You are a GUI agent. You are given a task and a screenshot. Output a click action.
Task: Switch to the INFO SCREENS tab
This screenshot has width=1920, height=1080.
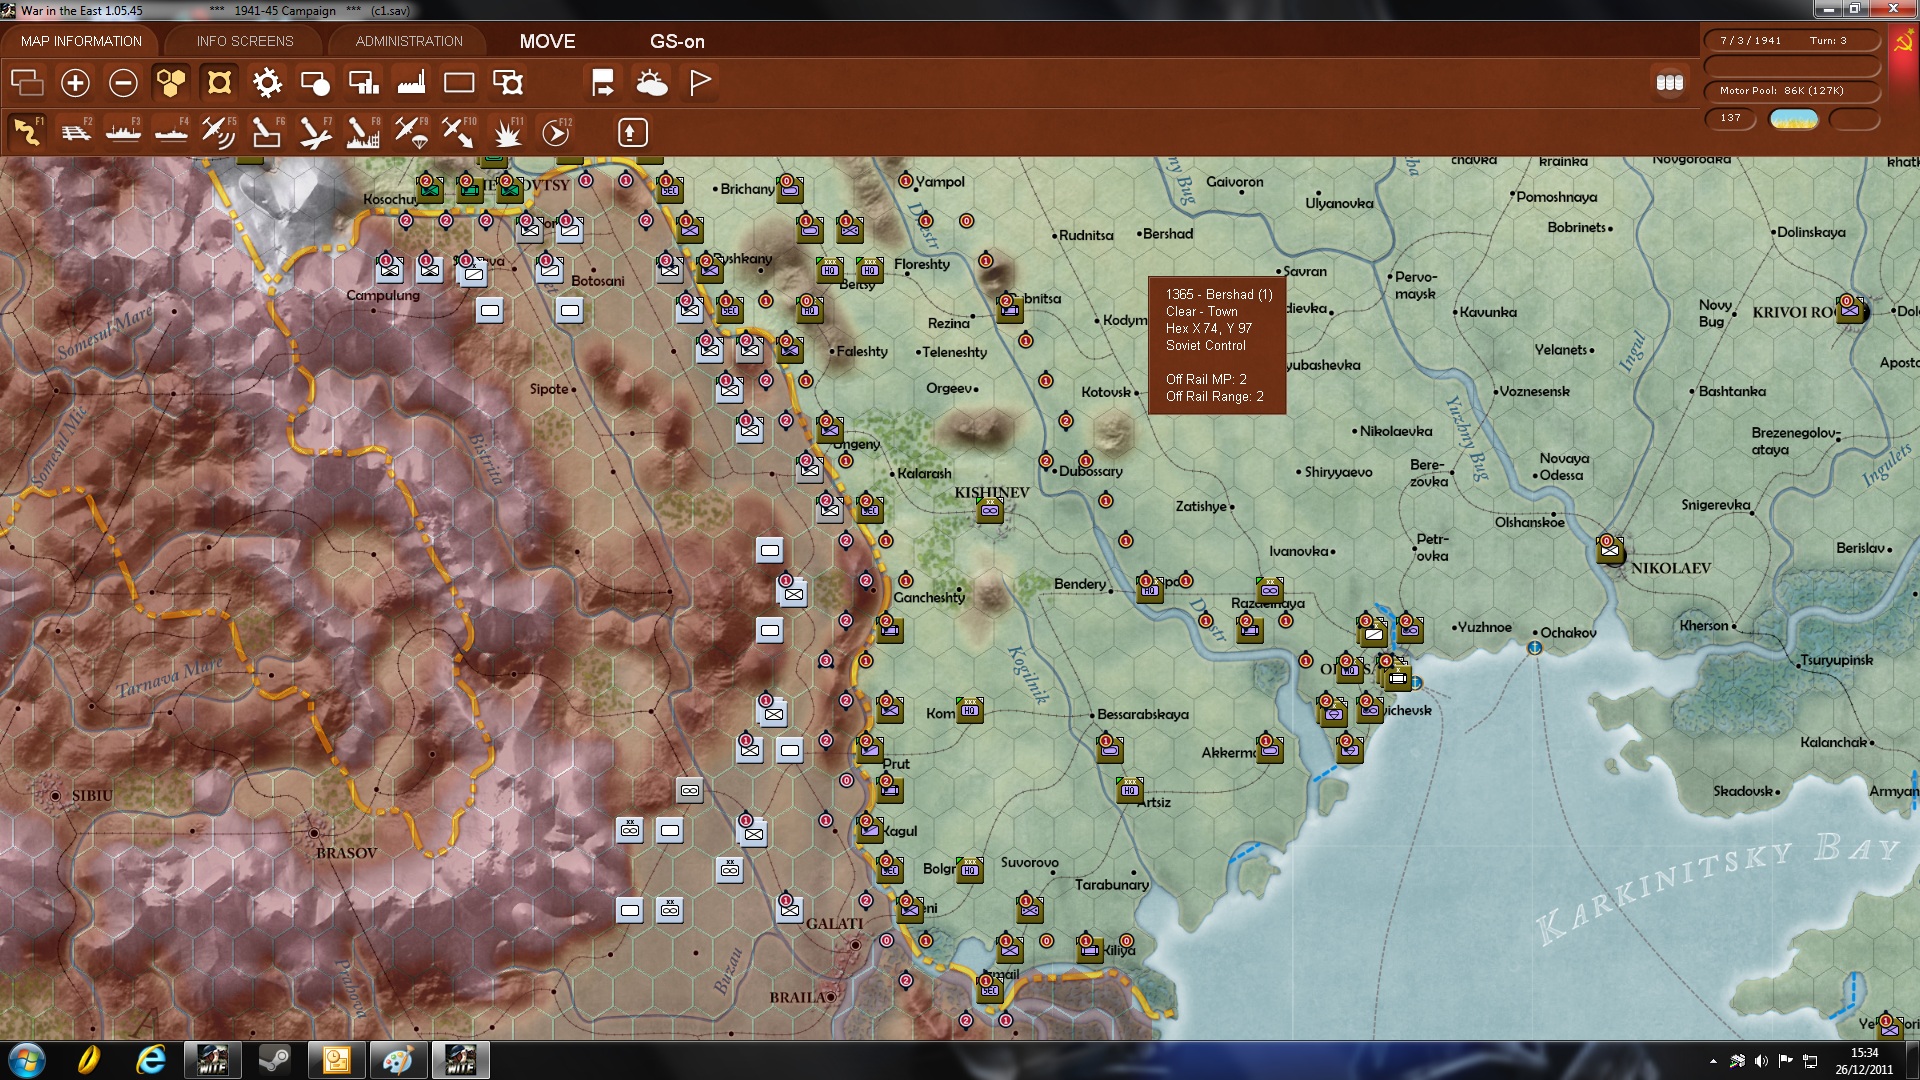pyautogui.click(x=245, y=41)
